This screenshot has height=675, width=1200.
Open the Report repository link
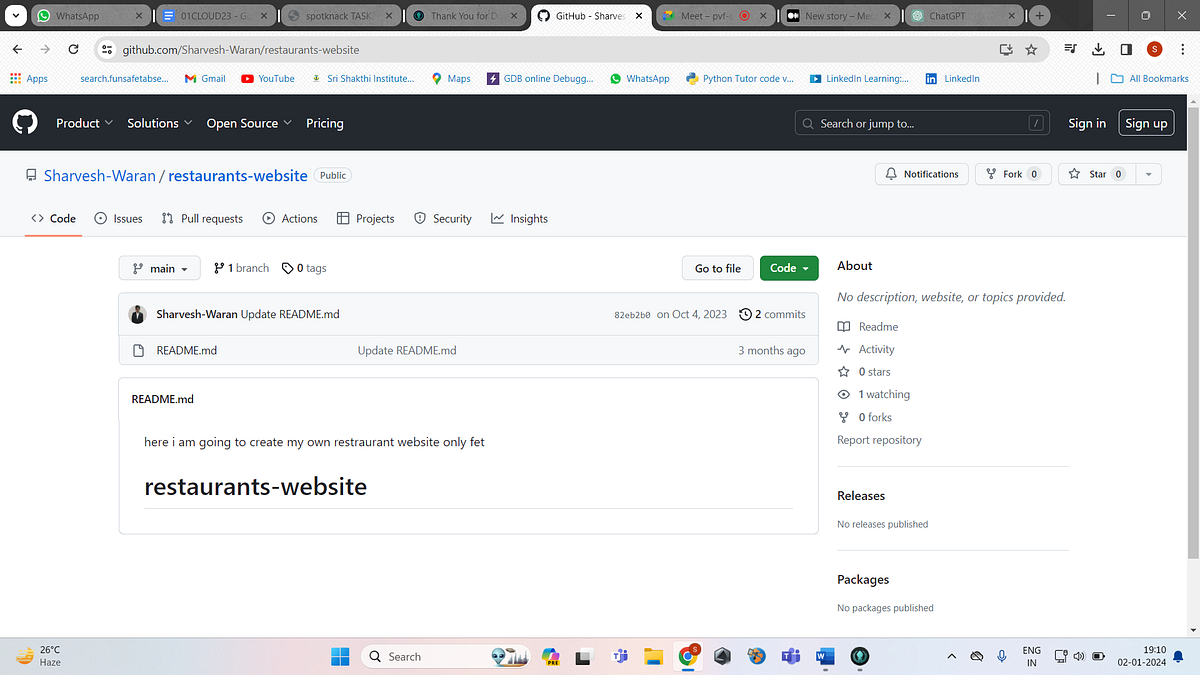click(879, 439)
